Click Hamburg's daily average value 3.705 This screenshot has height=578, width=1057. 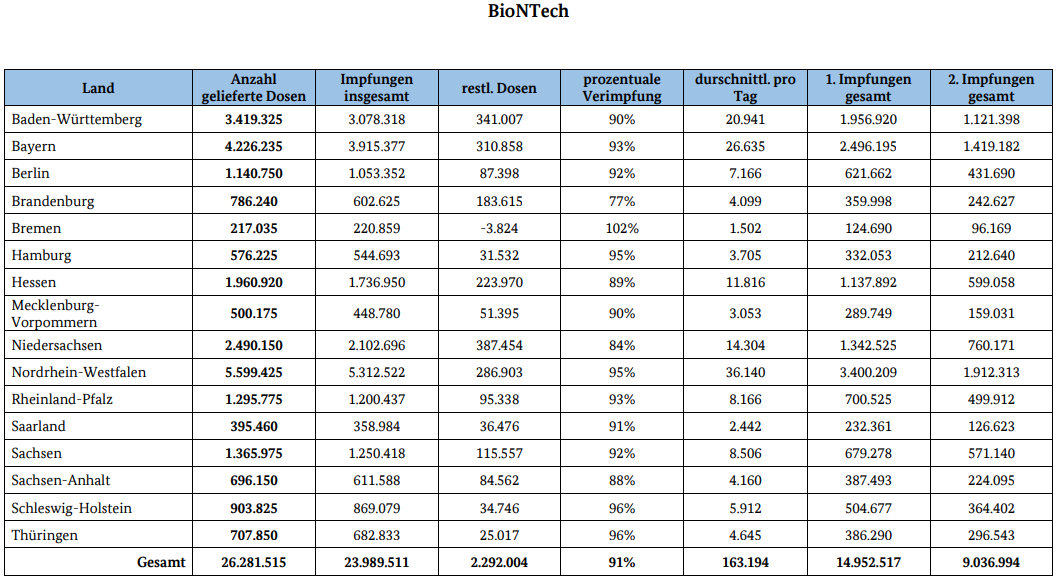pos(745,255)
